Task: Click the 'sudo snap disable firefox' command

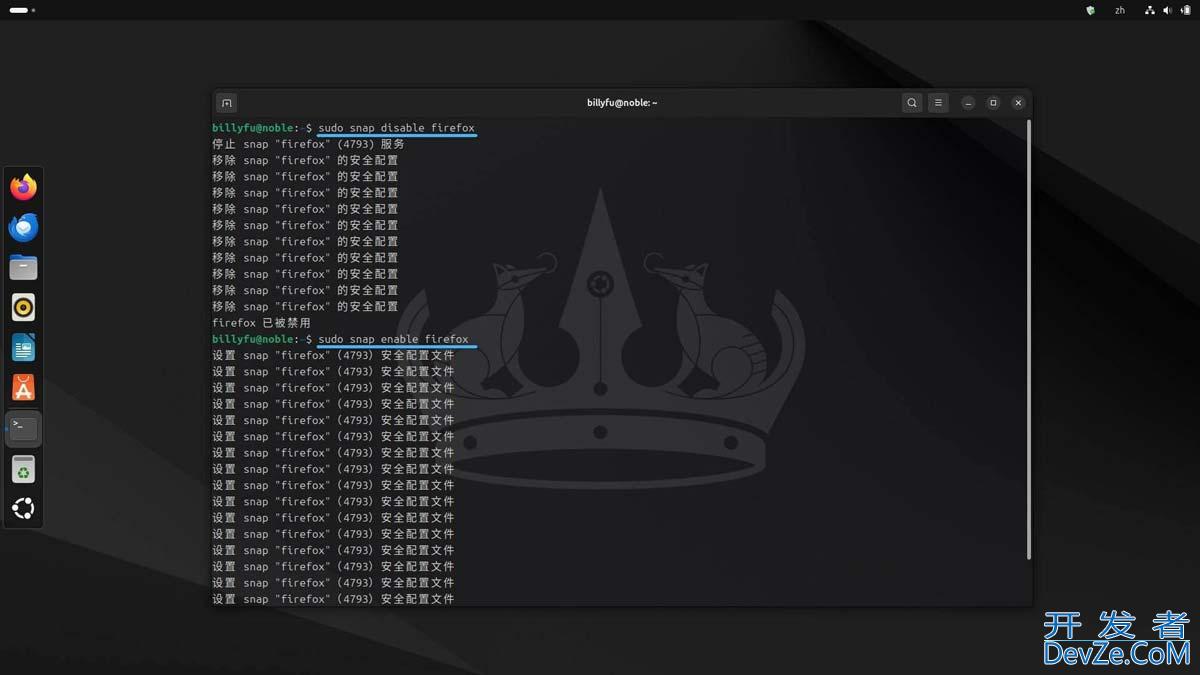Action: point(396,128)
